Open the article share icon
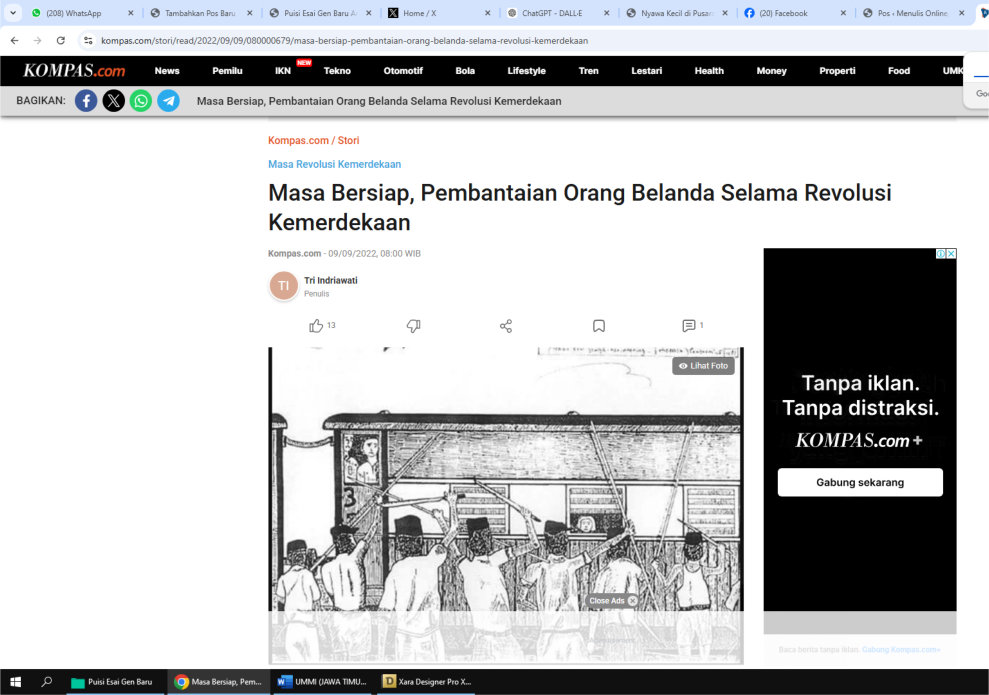 (x=505, y=326)
